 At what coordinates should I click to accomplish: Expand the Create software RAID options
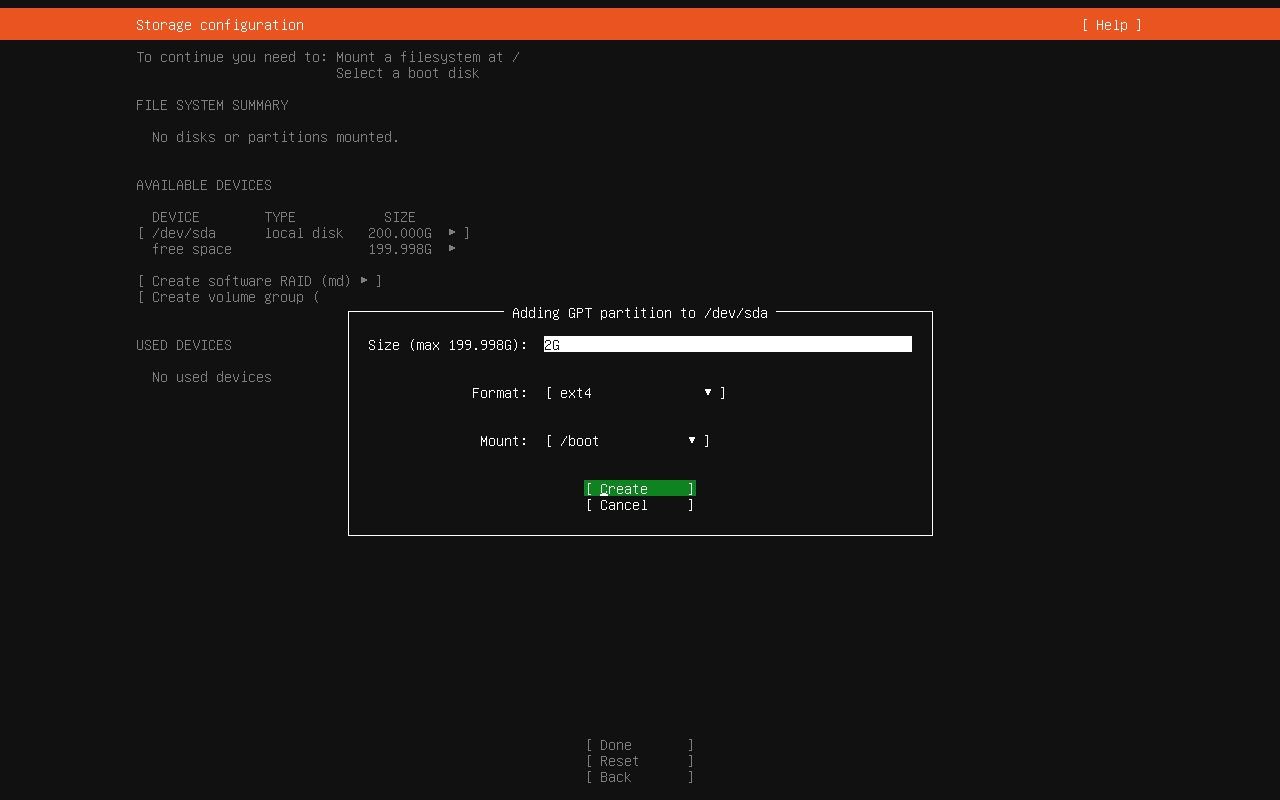[x=364, y=280]
